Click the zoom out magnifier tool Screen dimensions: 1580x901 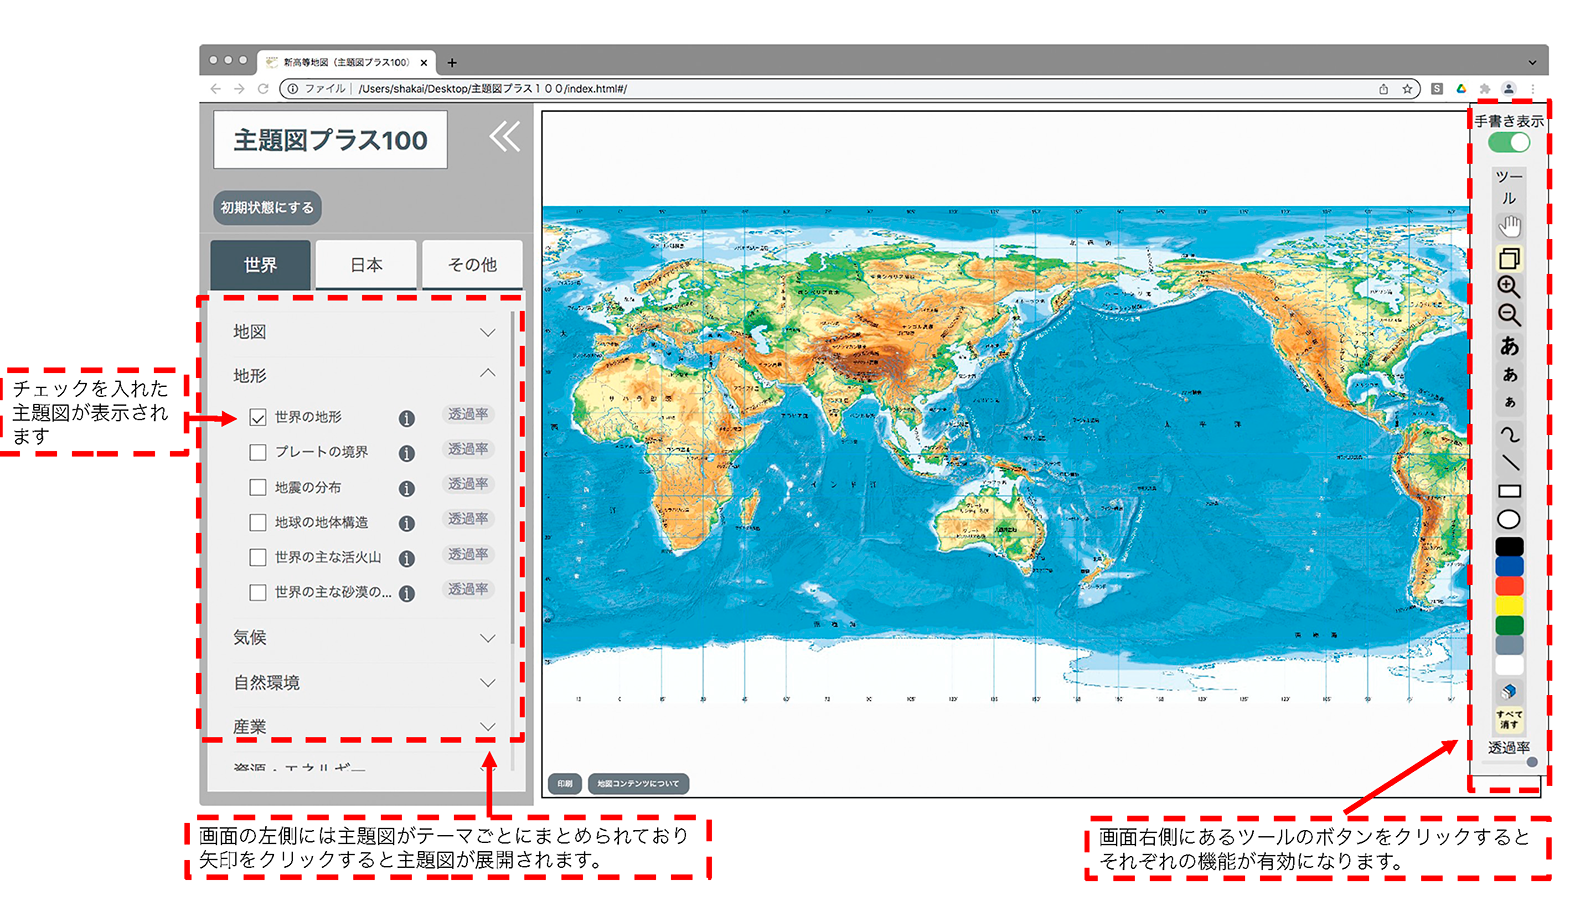(1509, 316)
